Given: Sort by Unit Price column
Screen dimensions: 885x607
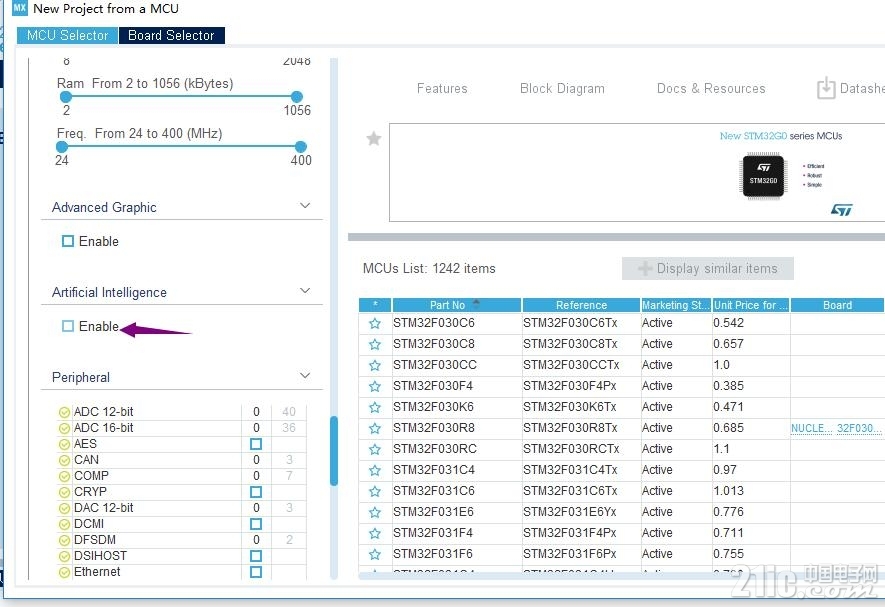Looking at the screenshot, I should coord(751,305).
